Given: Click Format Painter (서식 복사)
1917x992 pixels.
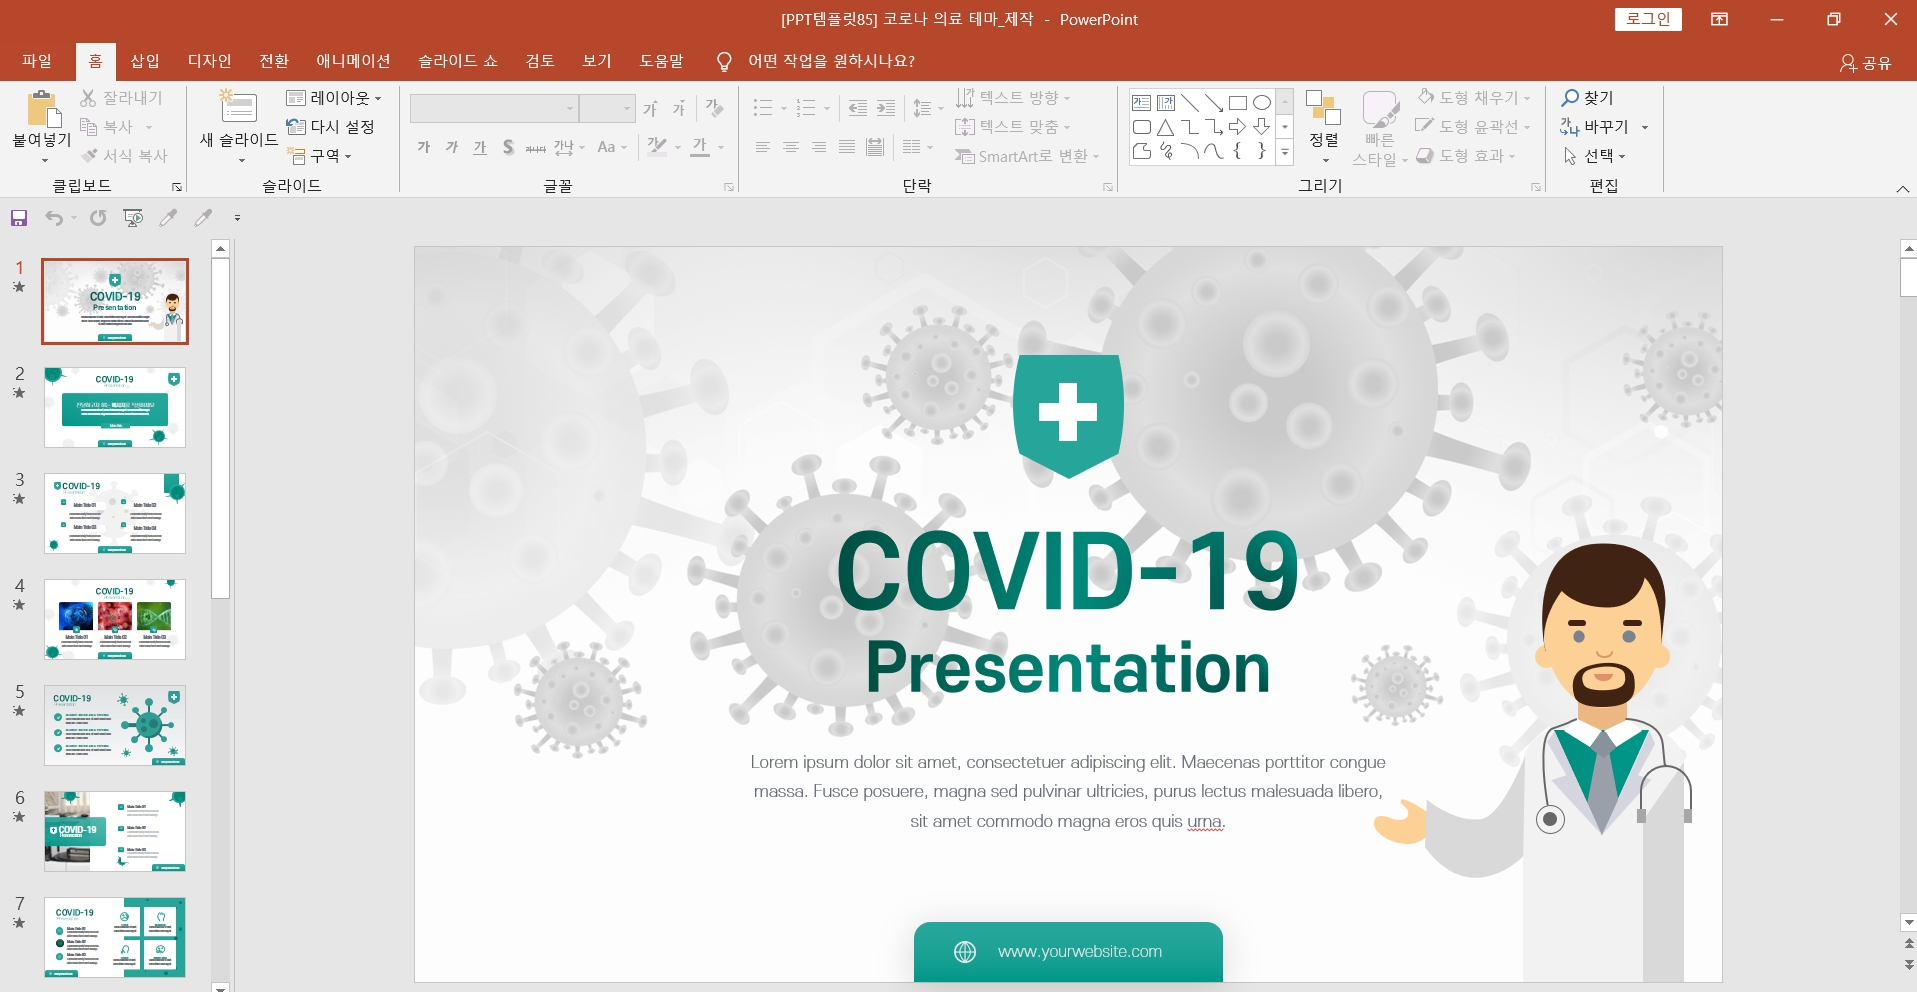Looking at the screenshot, I should click(124, 156).
